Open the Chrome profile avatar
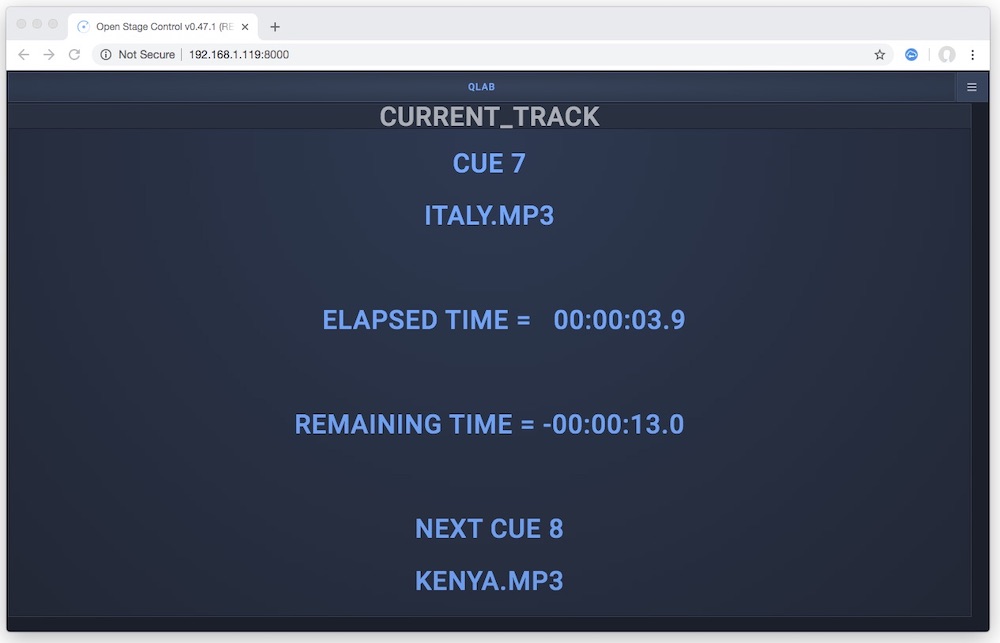Image resolution: width=1000 pixels, height=643 pixels. 946,55
